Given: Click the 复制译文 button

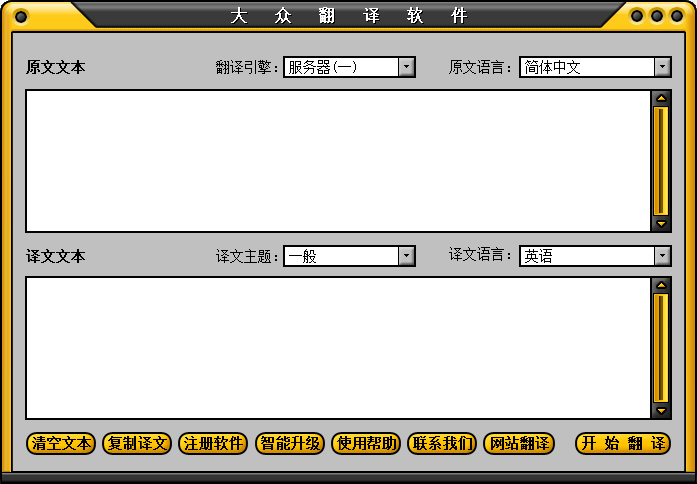Looking at the screenshot, I should (137, 444).
